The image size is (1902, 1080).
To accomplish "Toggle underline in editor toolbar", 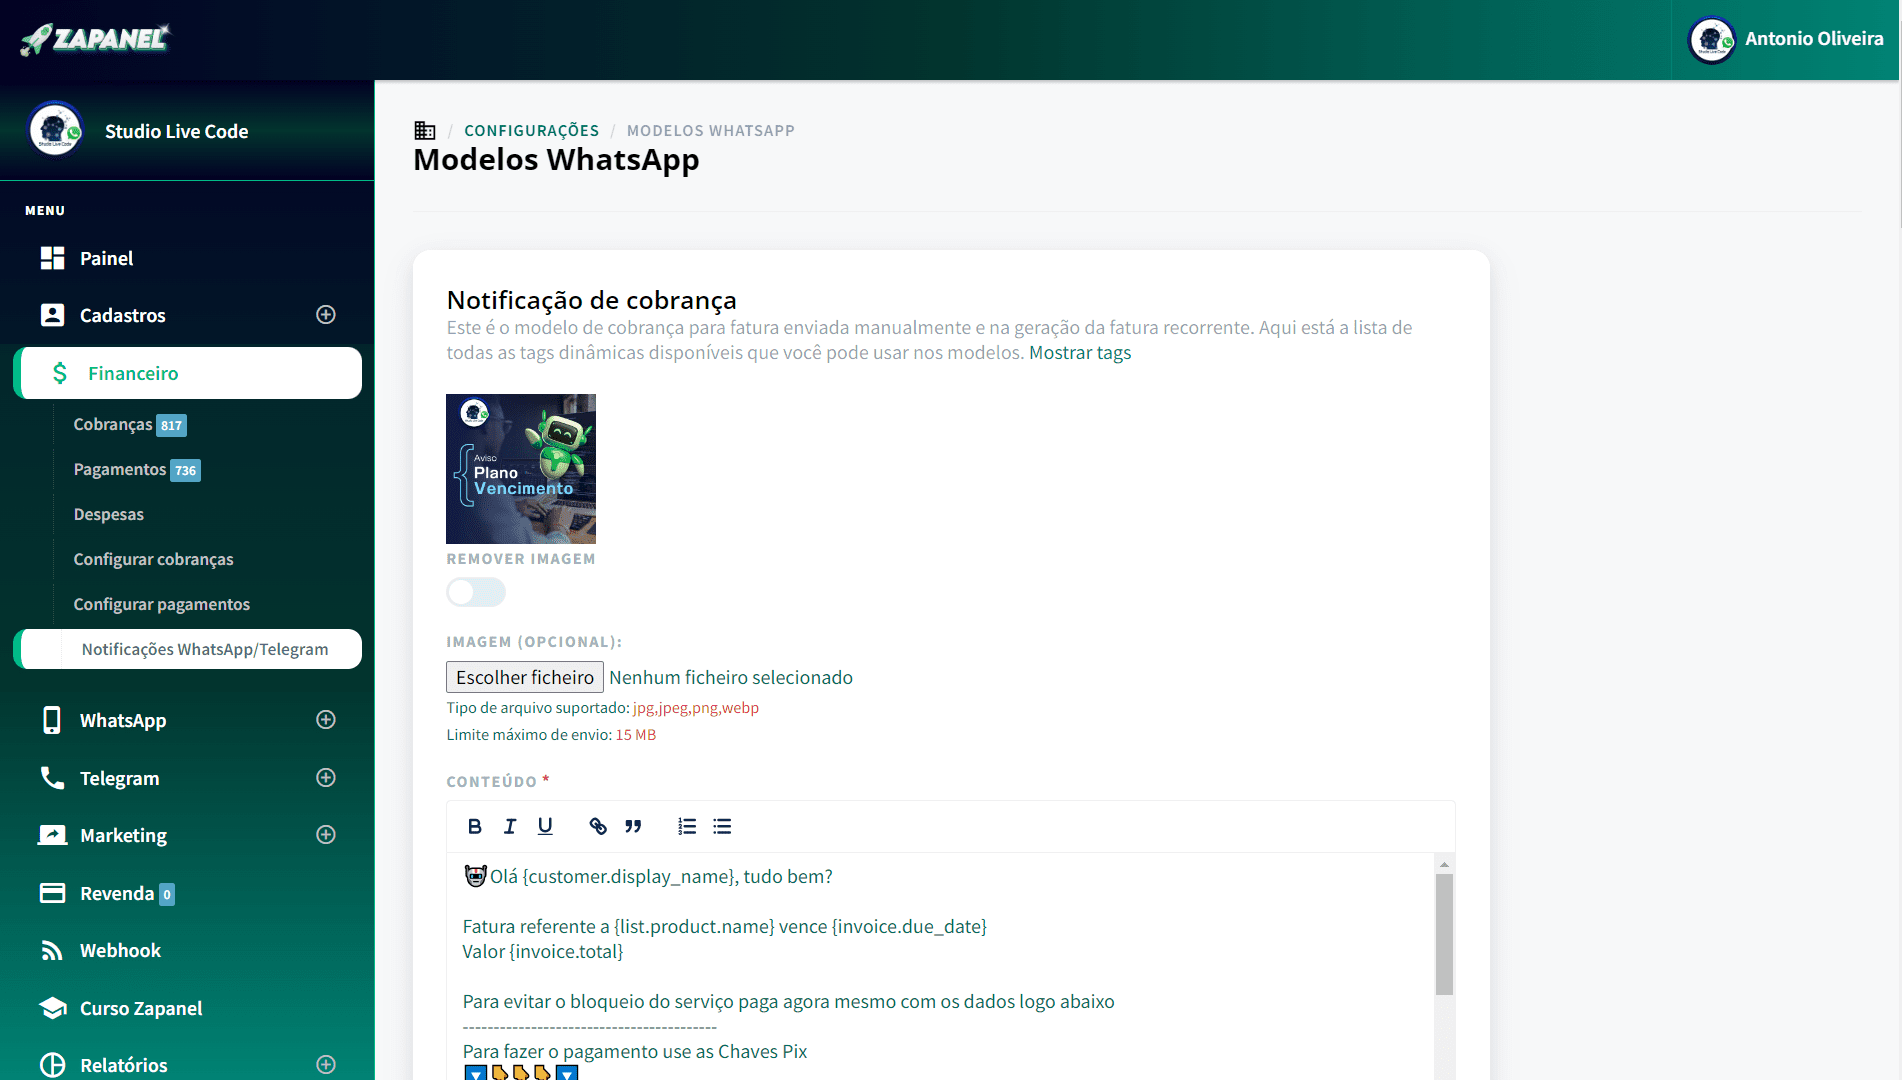I will tap(545, 826).
